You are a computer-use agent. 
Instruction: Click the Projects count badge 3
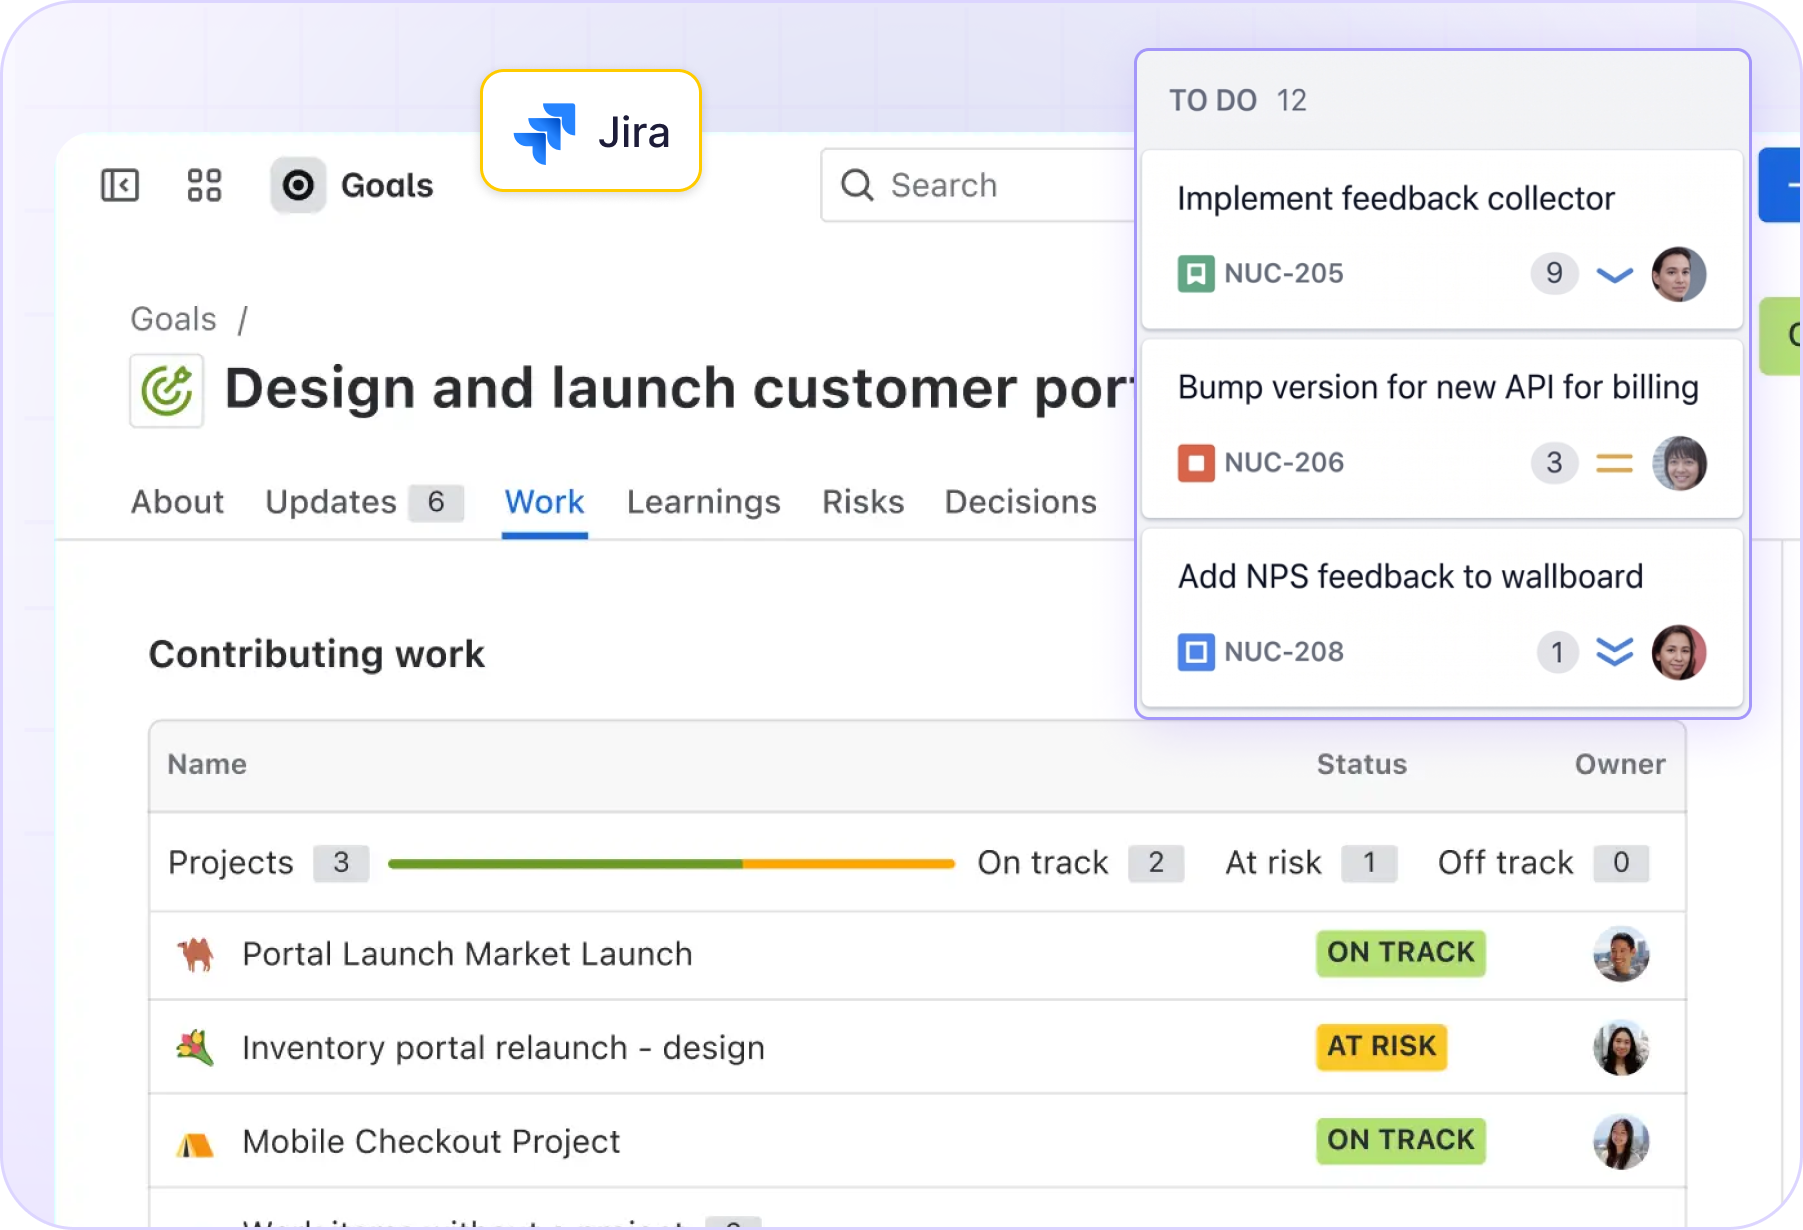pos(341,862)
